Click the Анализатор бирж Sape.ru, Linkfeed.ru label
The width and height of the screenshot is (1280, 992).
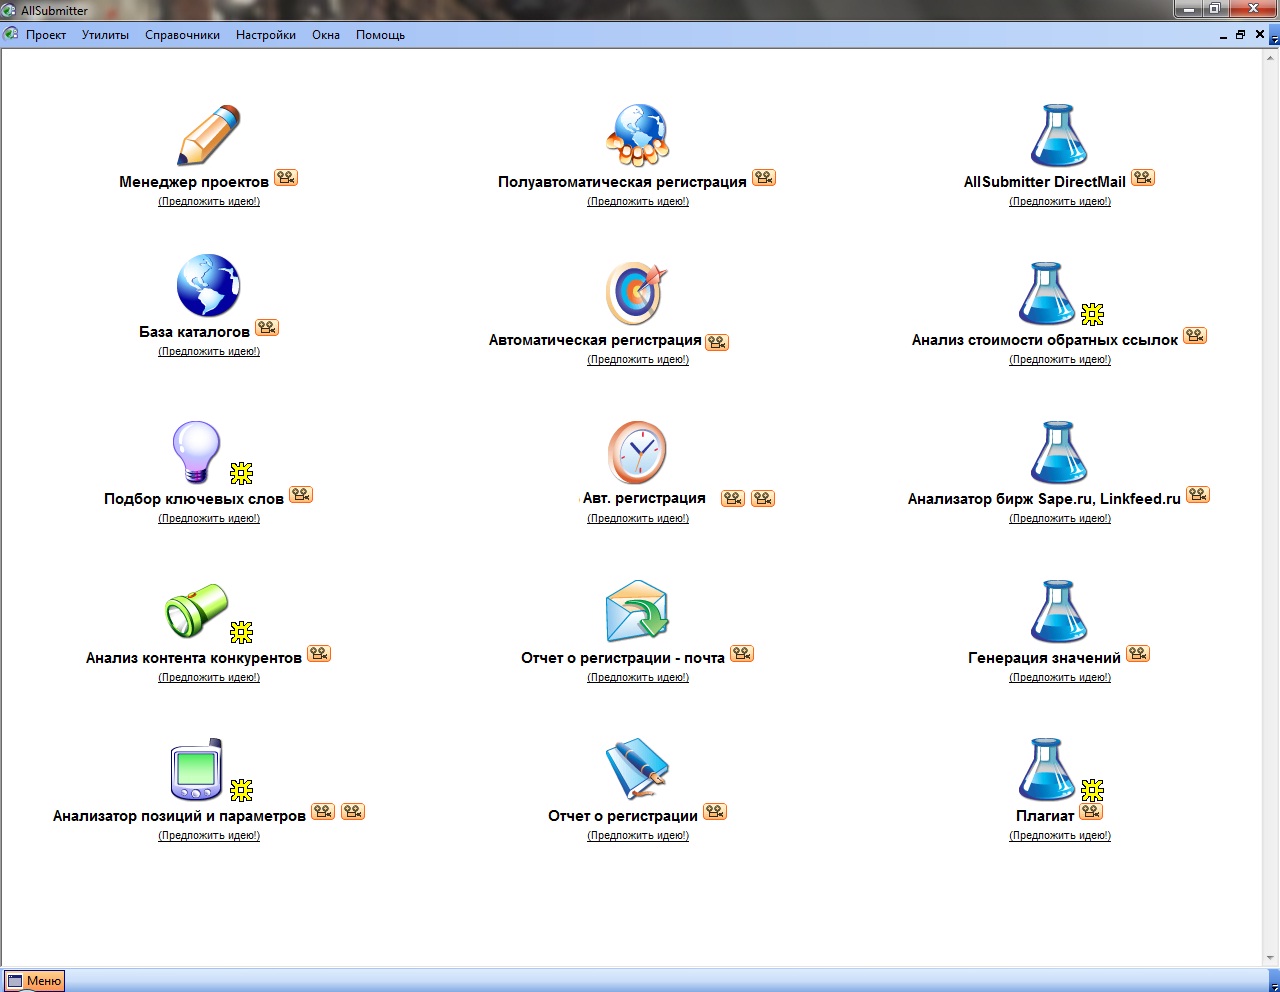(x=1044, y=499)
